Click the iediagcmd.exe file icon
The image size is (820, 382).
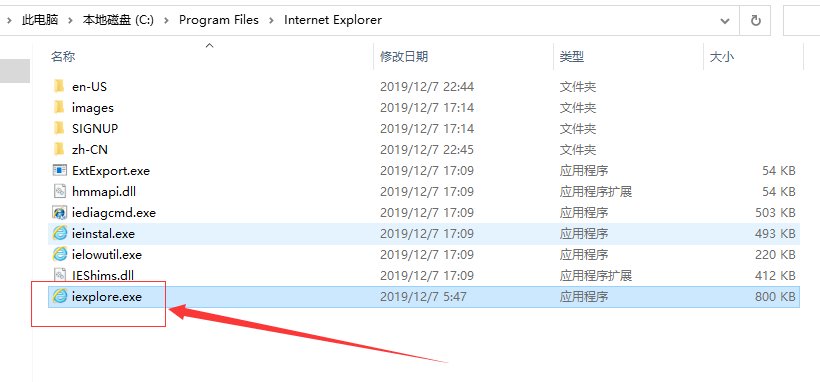pos(60,212)
